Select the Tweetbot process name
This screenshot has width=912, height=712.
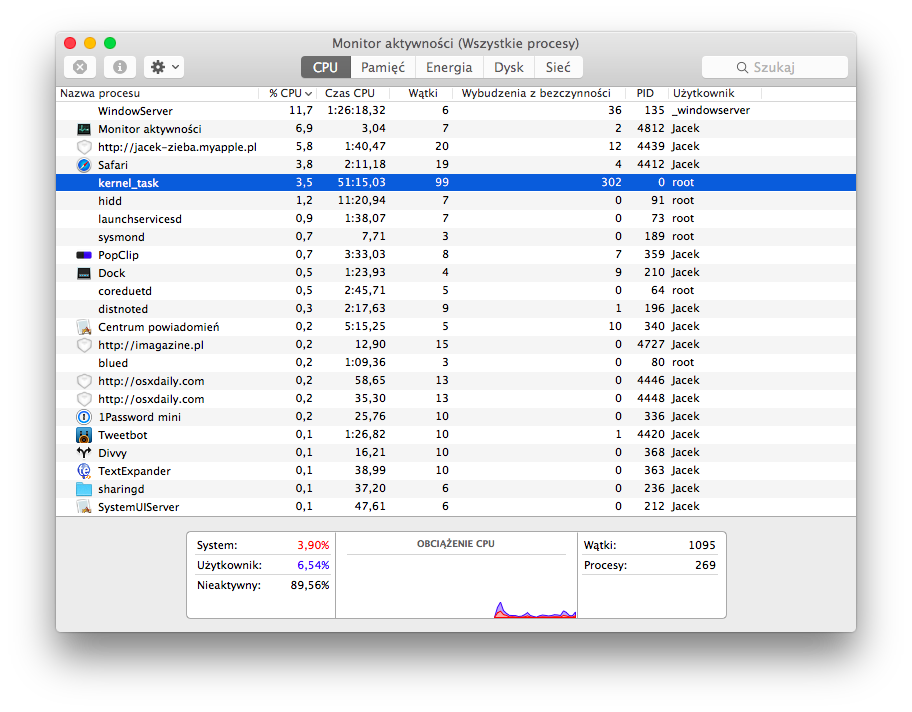(123, 435)
